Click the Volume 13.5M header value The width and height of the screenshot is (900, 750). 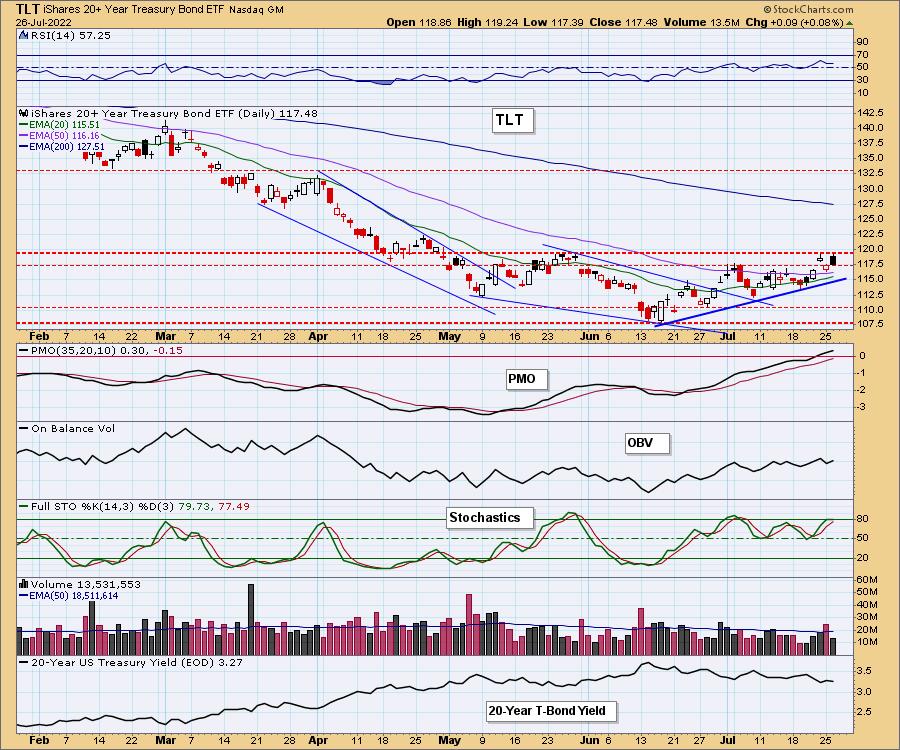click(702, 22)
